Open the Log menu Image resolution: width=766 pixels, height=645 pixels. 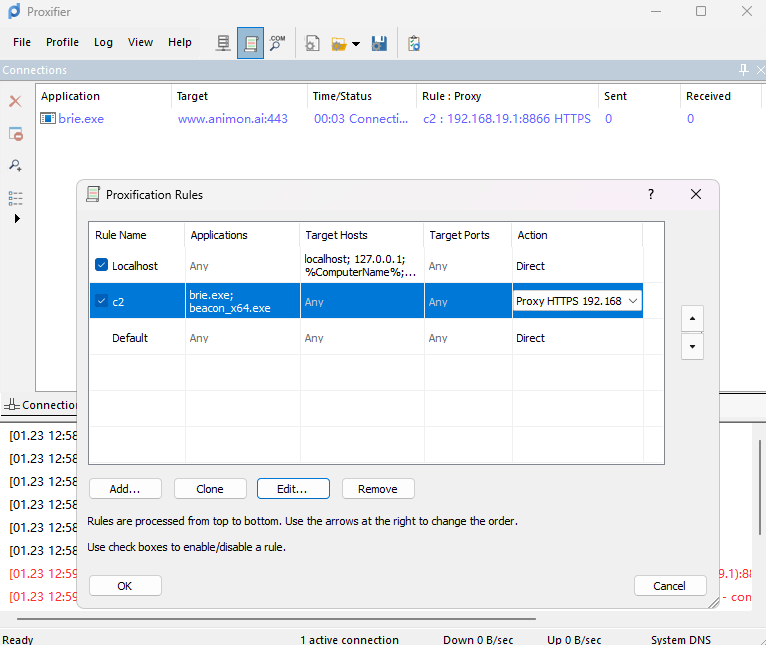click(x=103, y=42)
